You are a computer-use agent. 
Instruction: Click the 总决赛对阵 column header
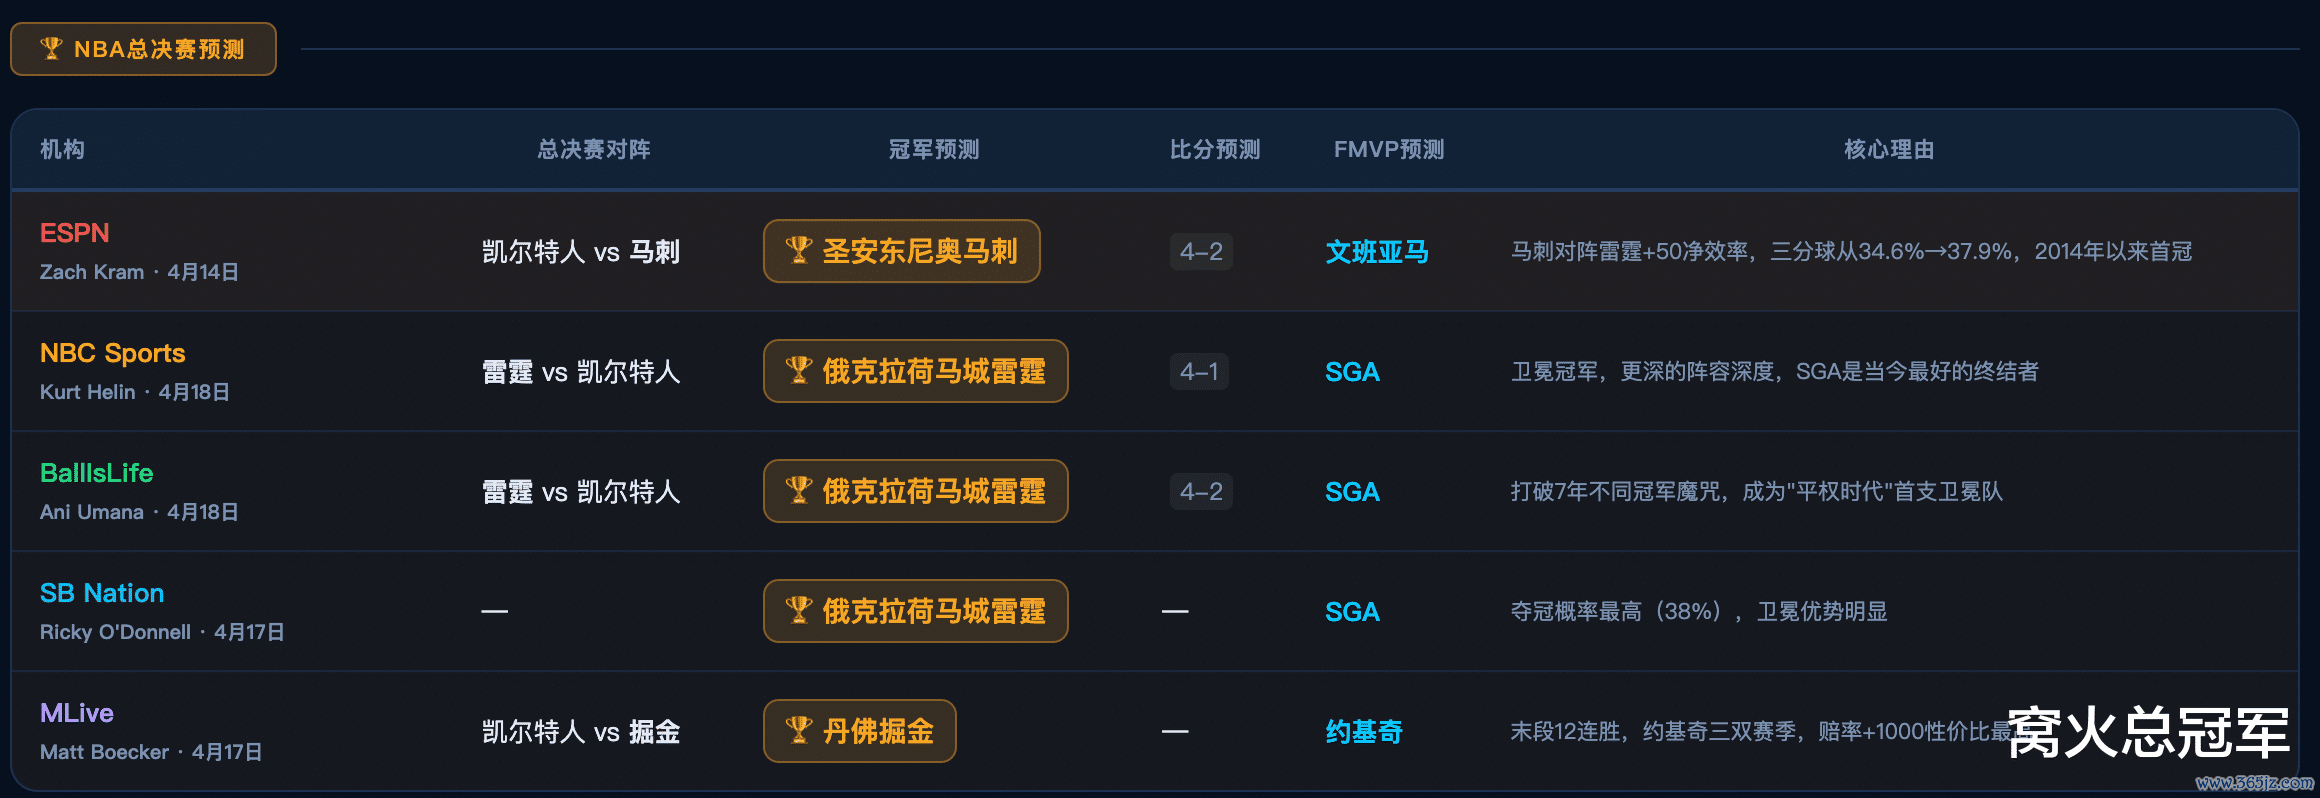click(x=594, y=150)
